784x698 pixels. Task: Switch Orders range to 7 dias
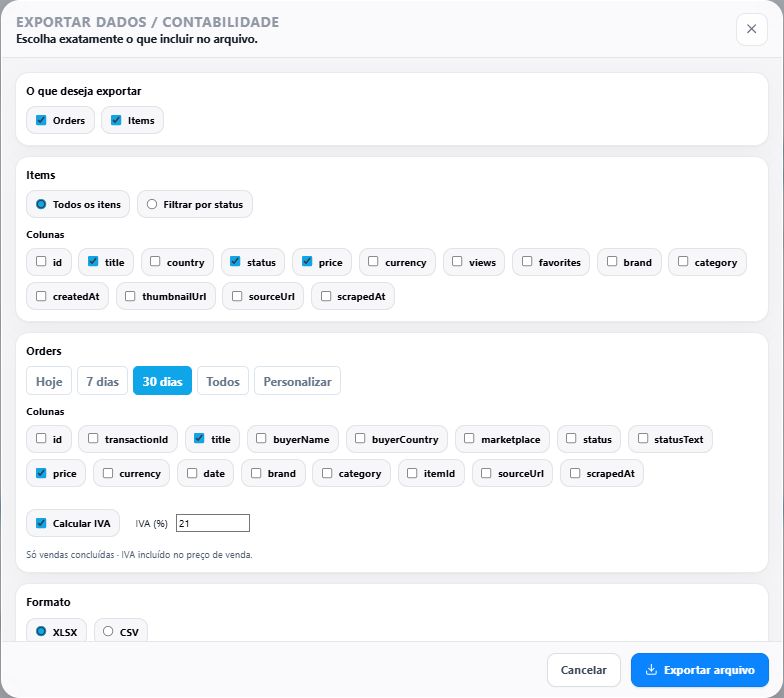coord(102,381)
